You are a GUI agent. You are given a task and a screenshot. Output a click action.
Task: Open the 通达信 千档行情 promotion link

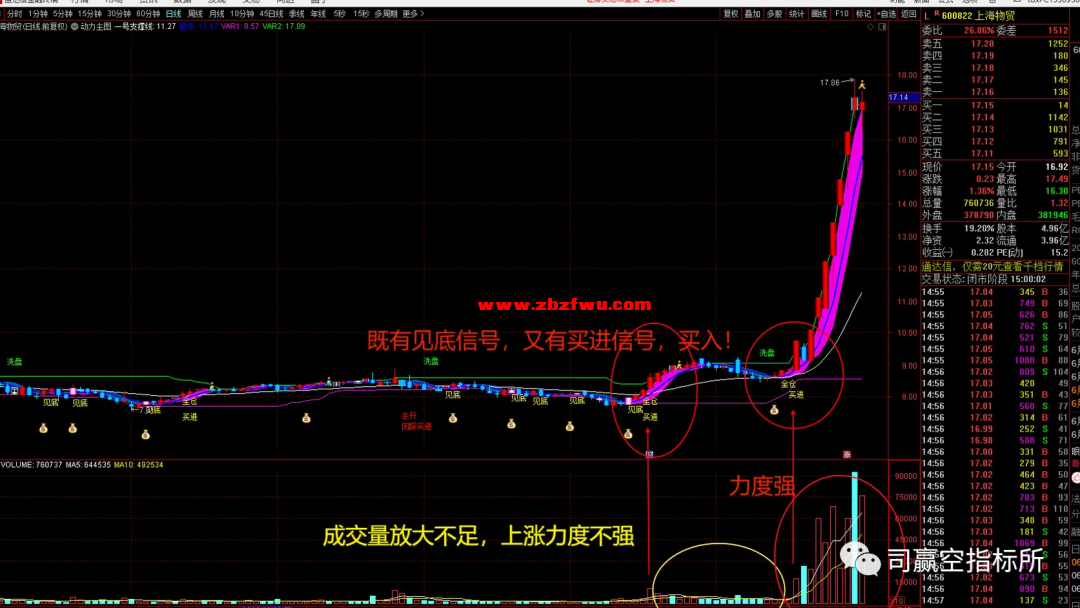(993, 266)
